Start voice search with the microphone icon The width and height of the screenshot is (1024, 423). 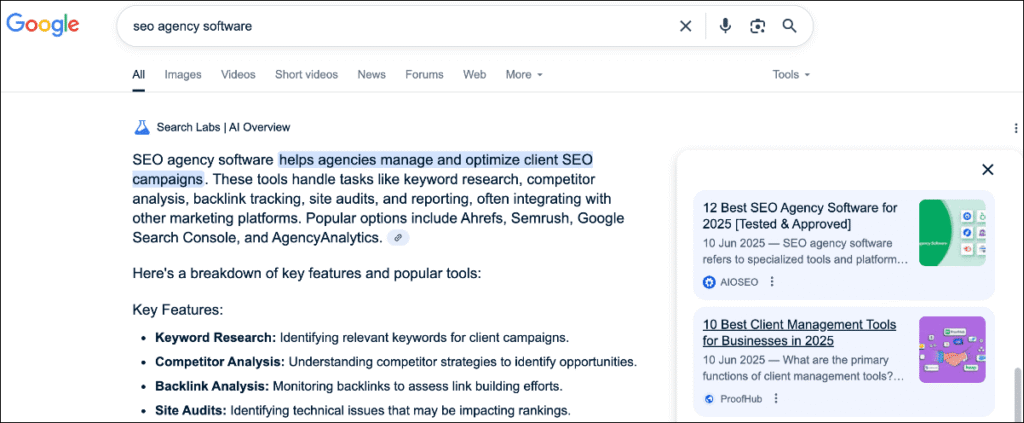[725, 26]
